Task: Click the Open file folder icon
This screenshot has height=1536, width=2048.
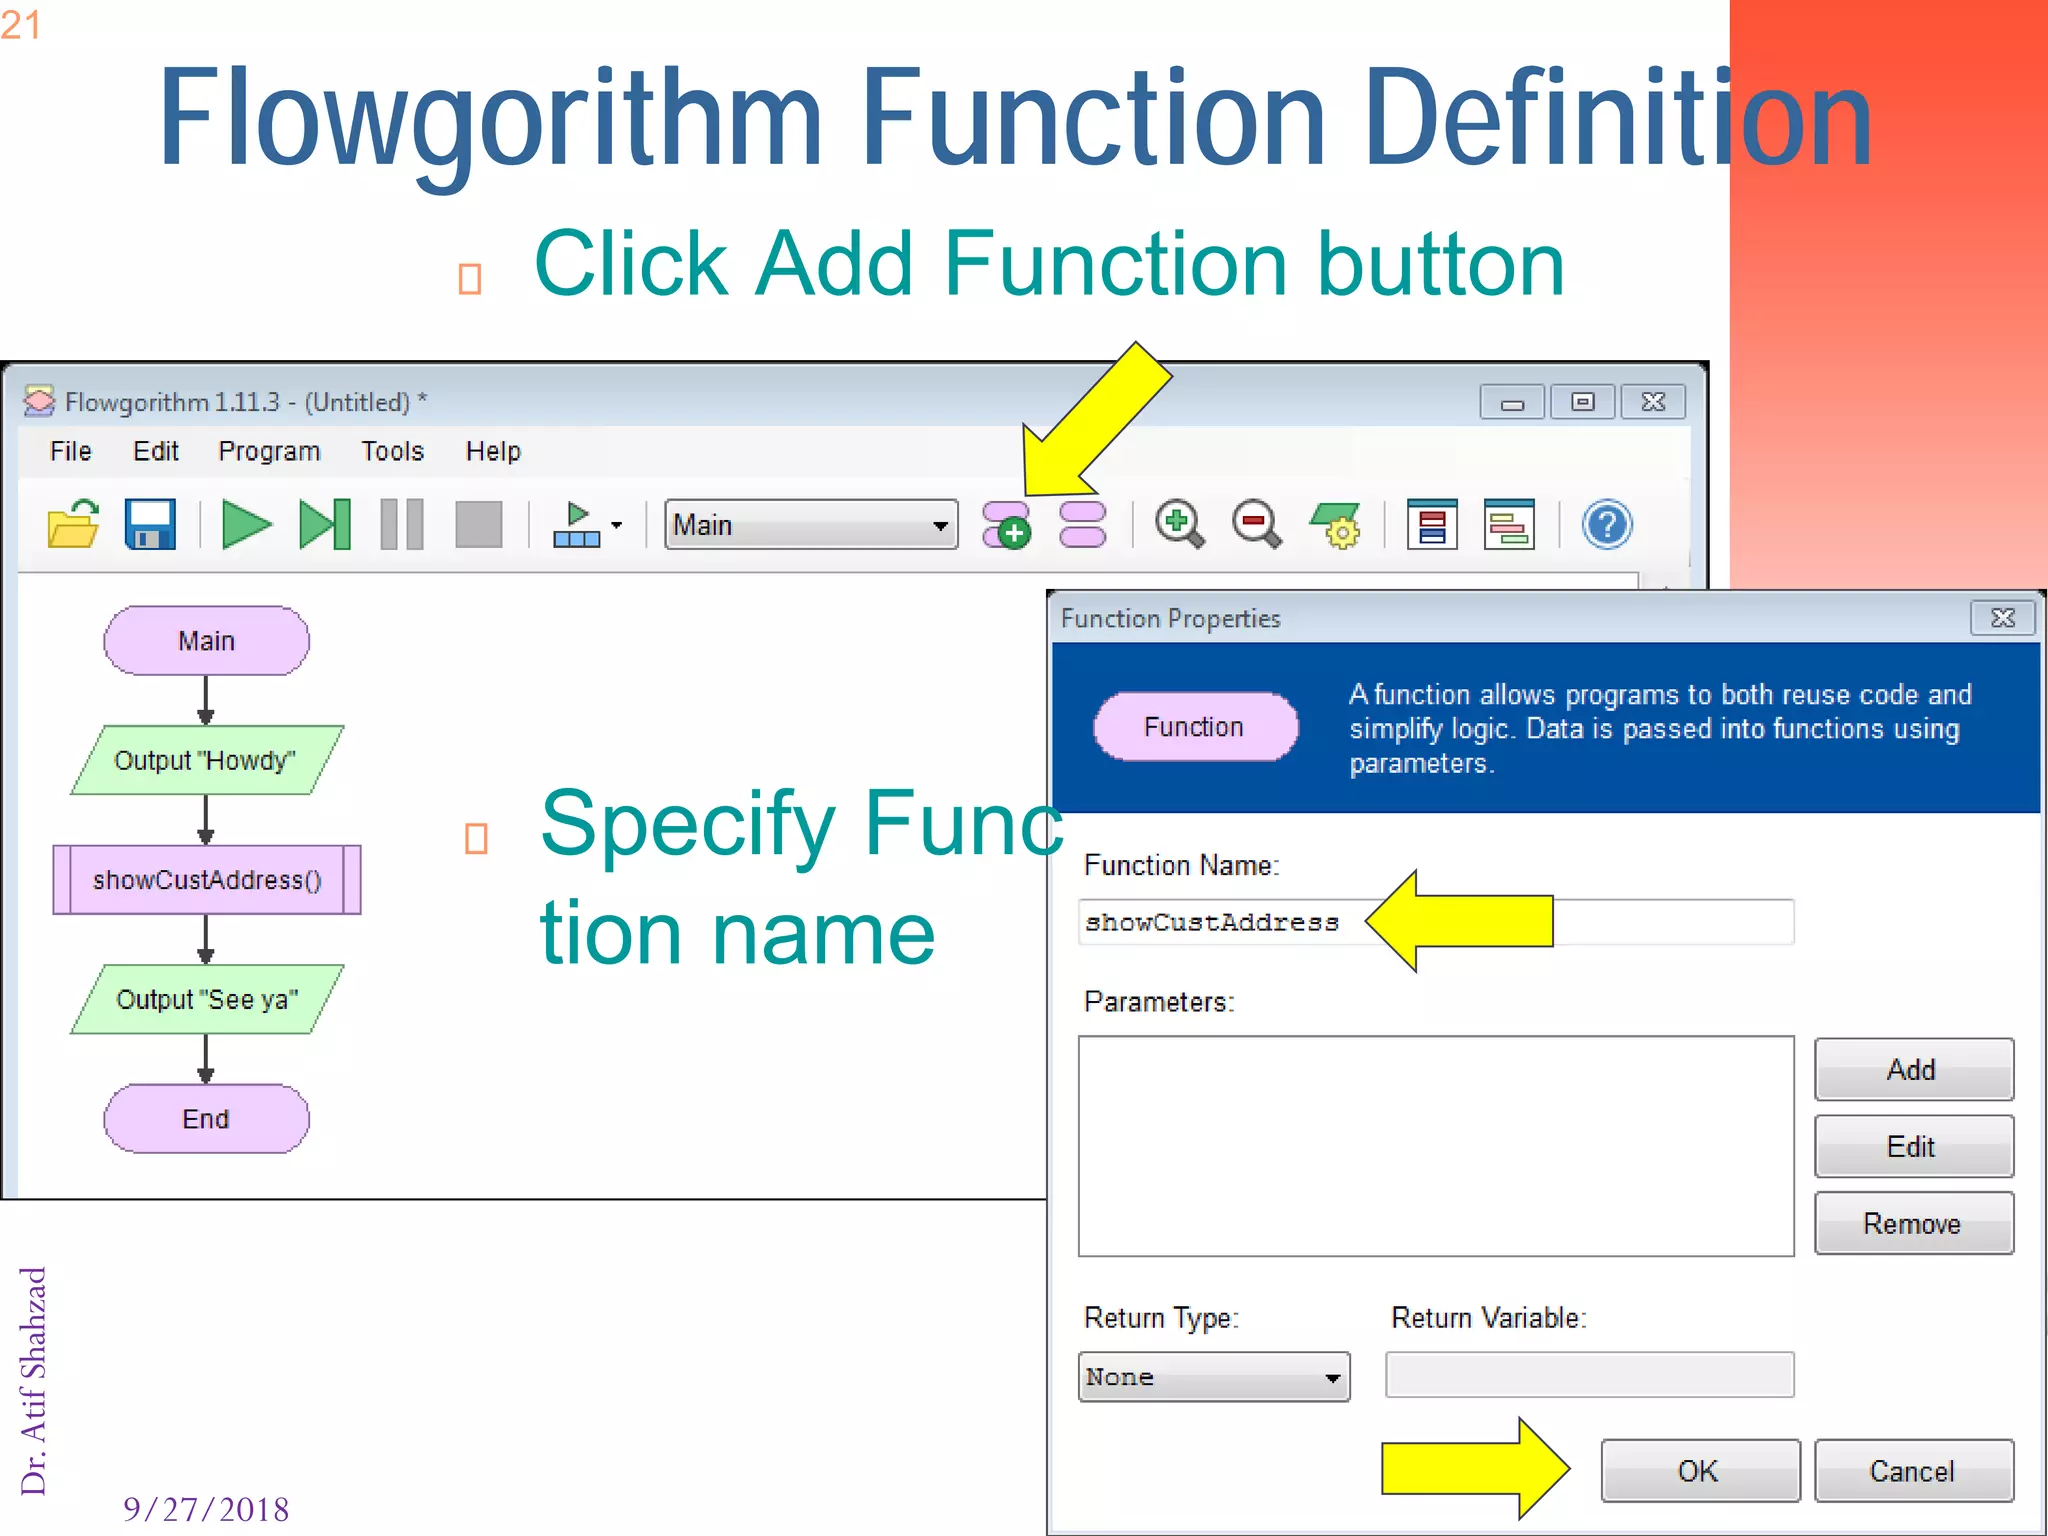Action: 74,524
